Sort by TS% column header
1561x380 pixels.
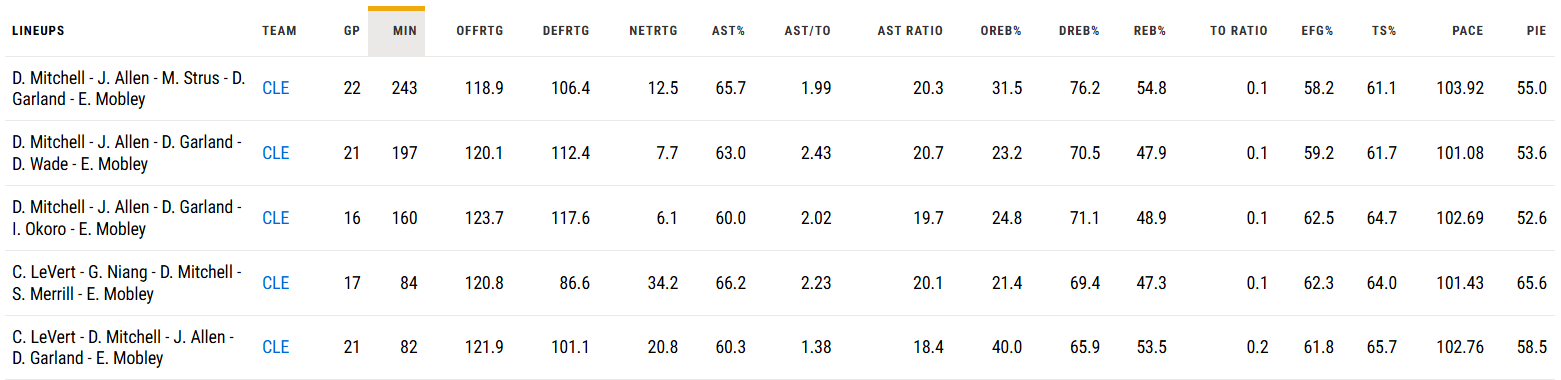(1384, 31)
